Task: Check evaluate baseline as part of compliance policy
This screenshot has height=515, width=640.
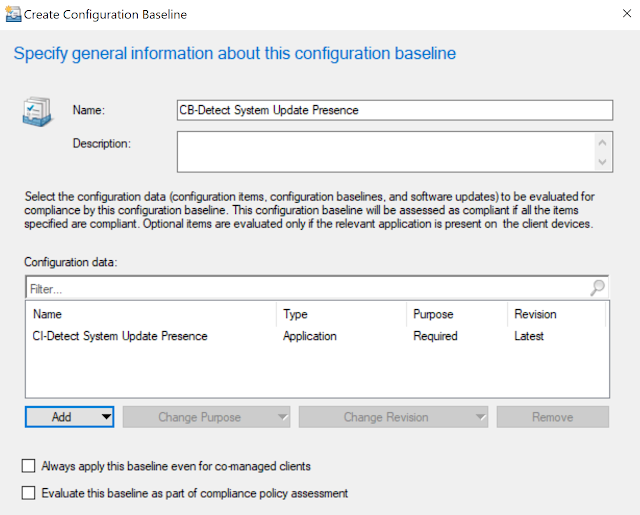Action: (x=28, y=493)
